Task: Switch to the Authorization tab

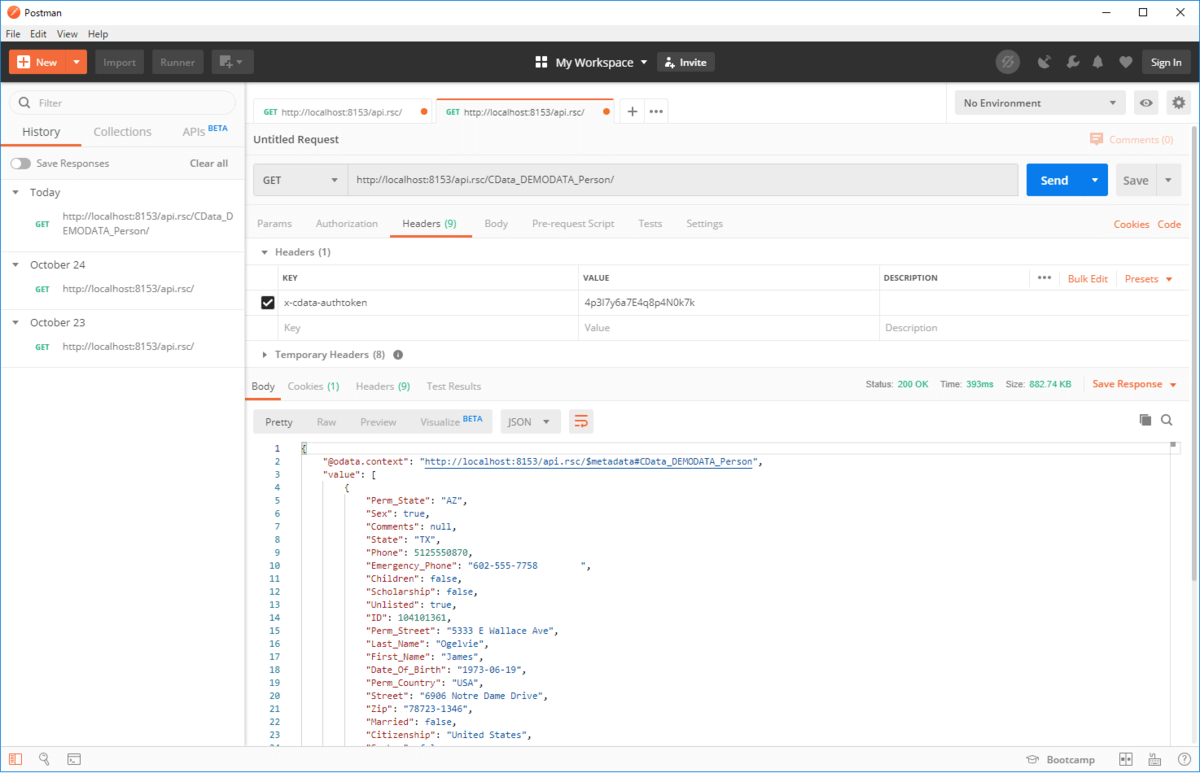Action: click(346, 224)
